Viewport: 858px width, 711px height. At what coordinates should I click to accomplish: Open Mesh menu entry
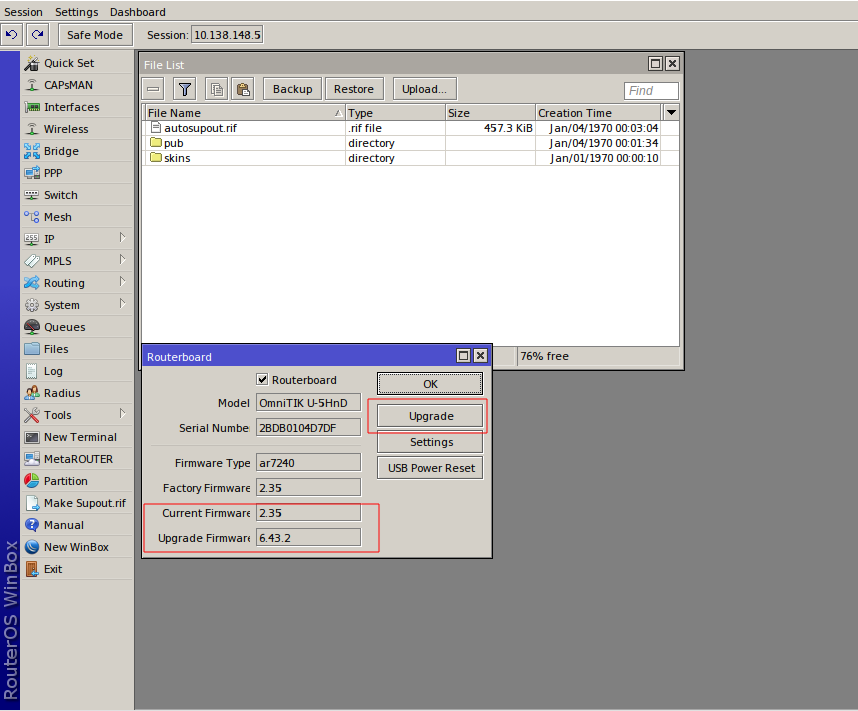pos(77,217)
